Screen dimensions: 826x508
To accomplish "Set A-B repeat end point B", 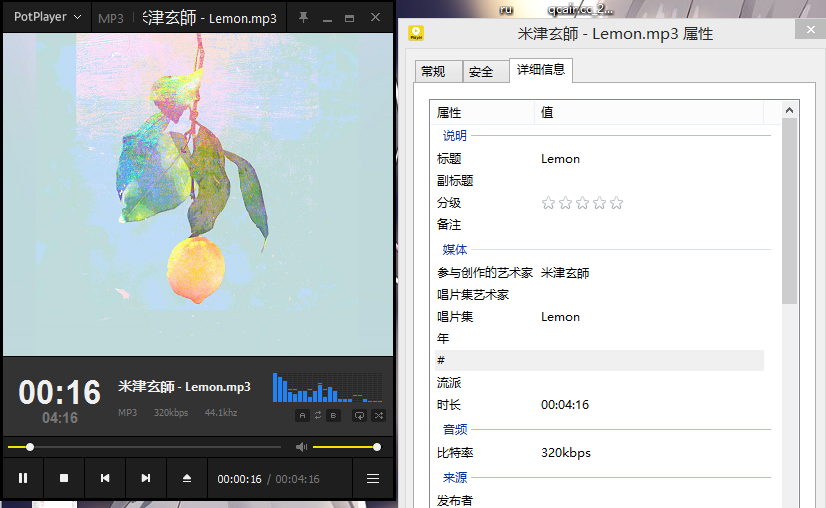I will (333, 415).
